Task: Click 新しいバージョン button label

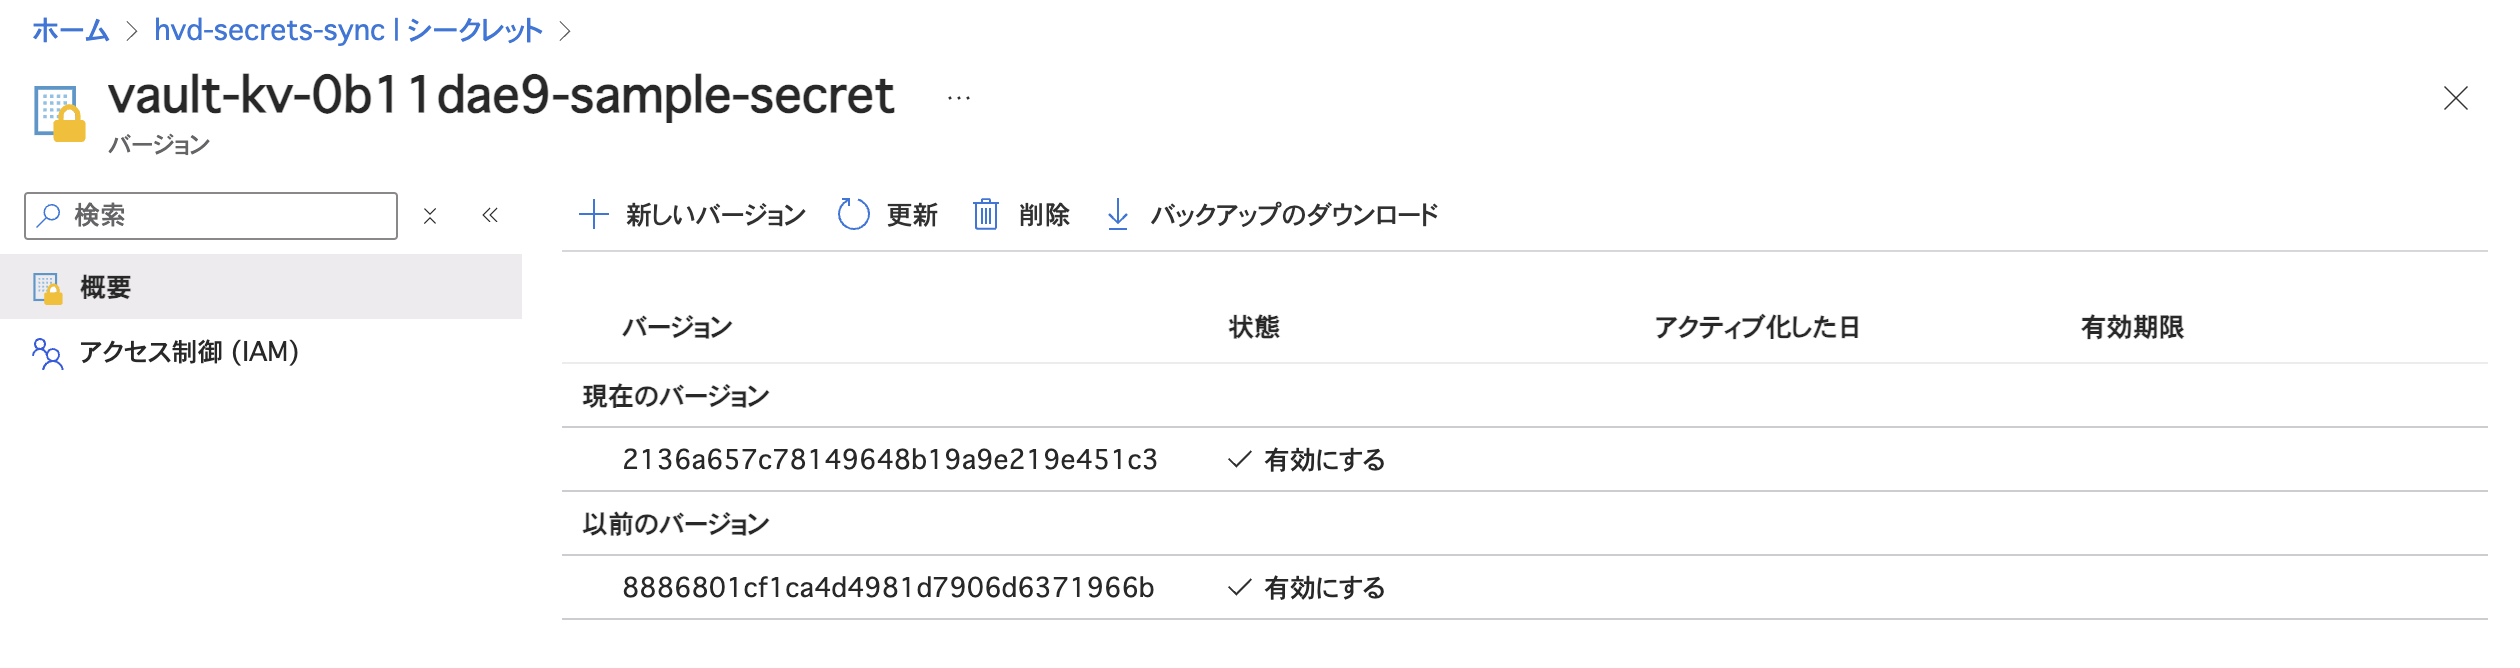Action: pyautogui.click(x=716, y=215)
